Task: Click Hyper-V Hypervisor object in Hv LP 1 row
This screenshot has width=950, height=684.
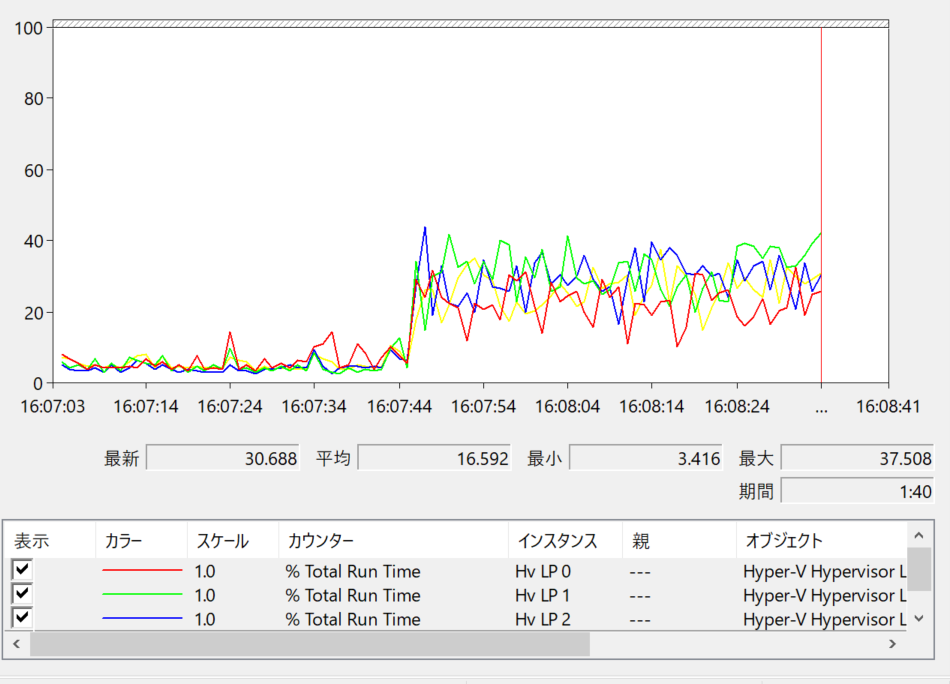Action: pyautogui.click(x=825, y=596)
